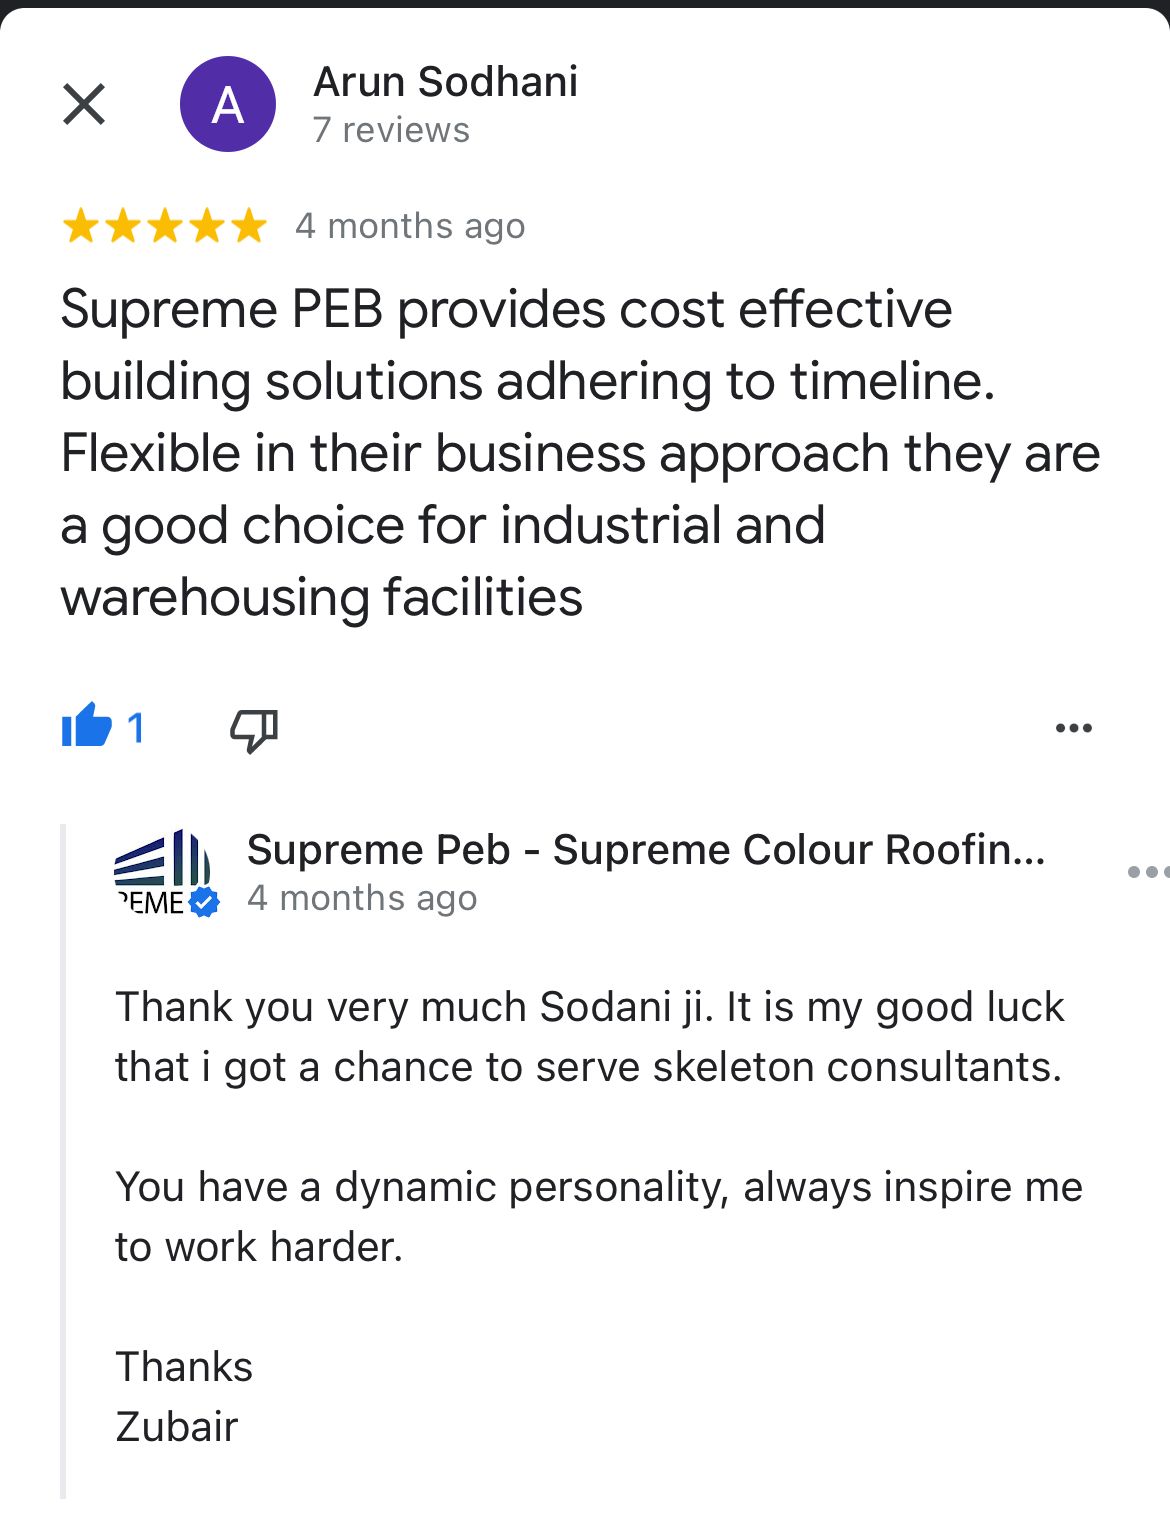Click the like count number 1

click(136, 728)
